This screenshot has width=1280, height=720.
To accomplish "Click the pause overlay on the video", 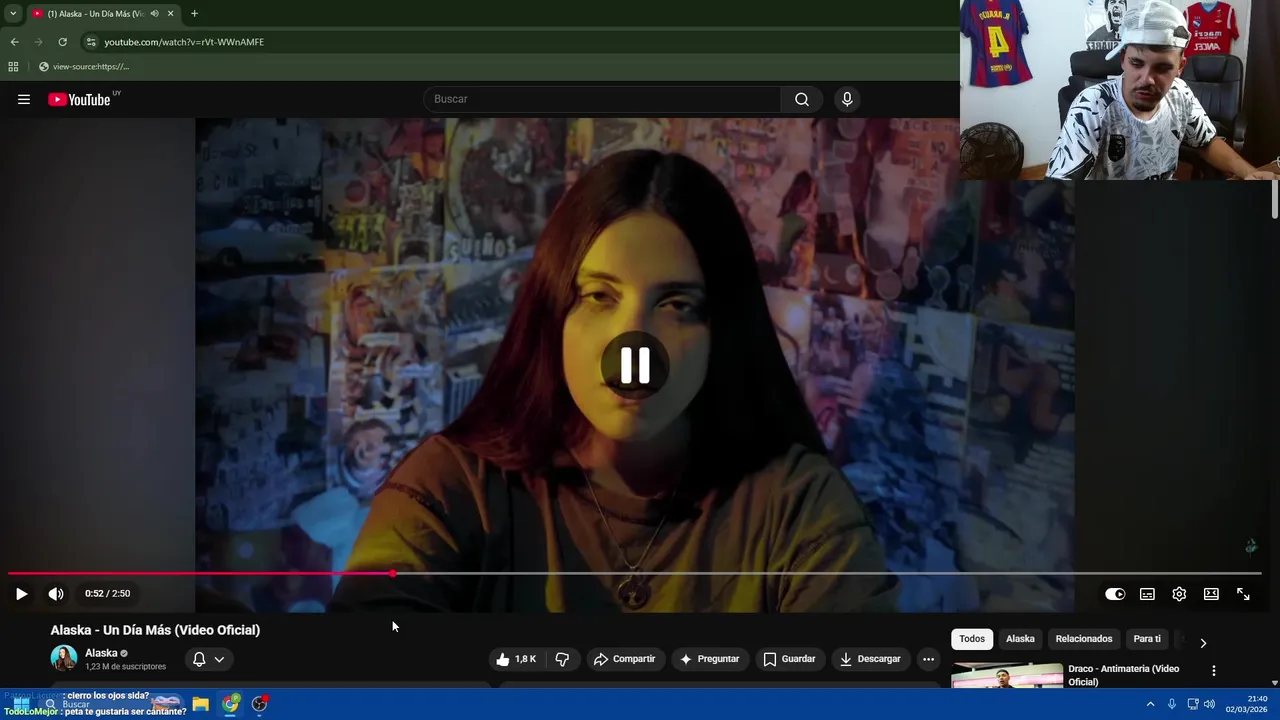I will tap(635, 366).
